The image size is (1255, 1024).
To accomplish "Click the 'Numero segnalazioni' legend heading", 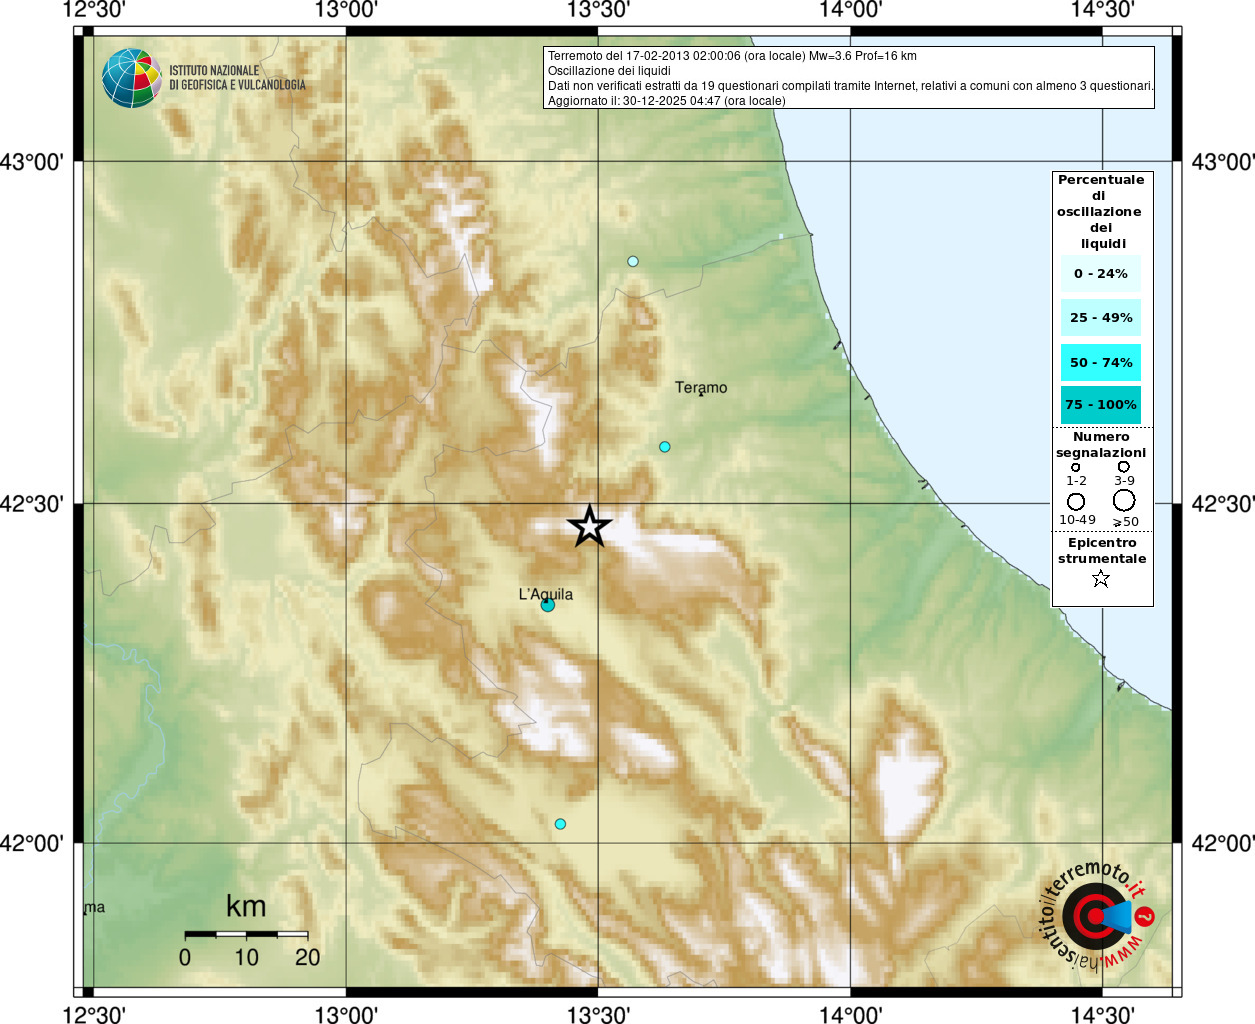I will coord(1101,445).
